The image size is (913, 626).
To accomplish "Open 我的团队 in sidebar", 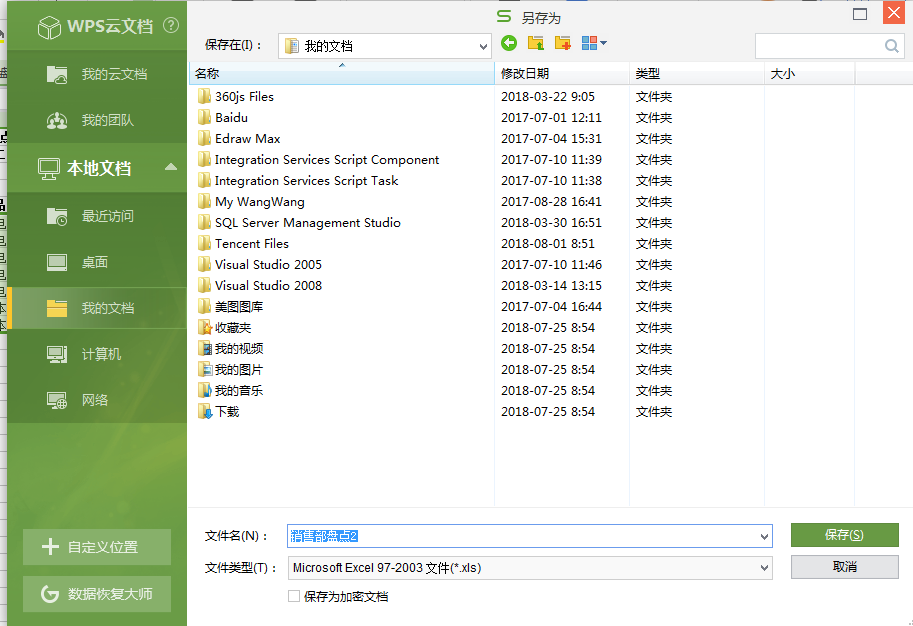I will tap(97, 121).
